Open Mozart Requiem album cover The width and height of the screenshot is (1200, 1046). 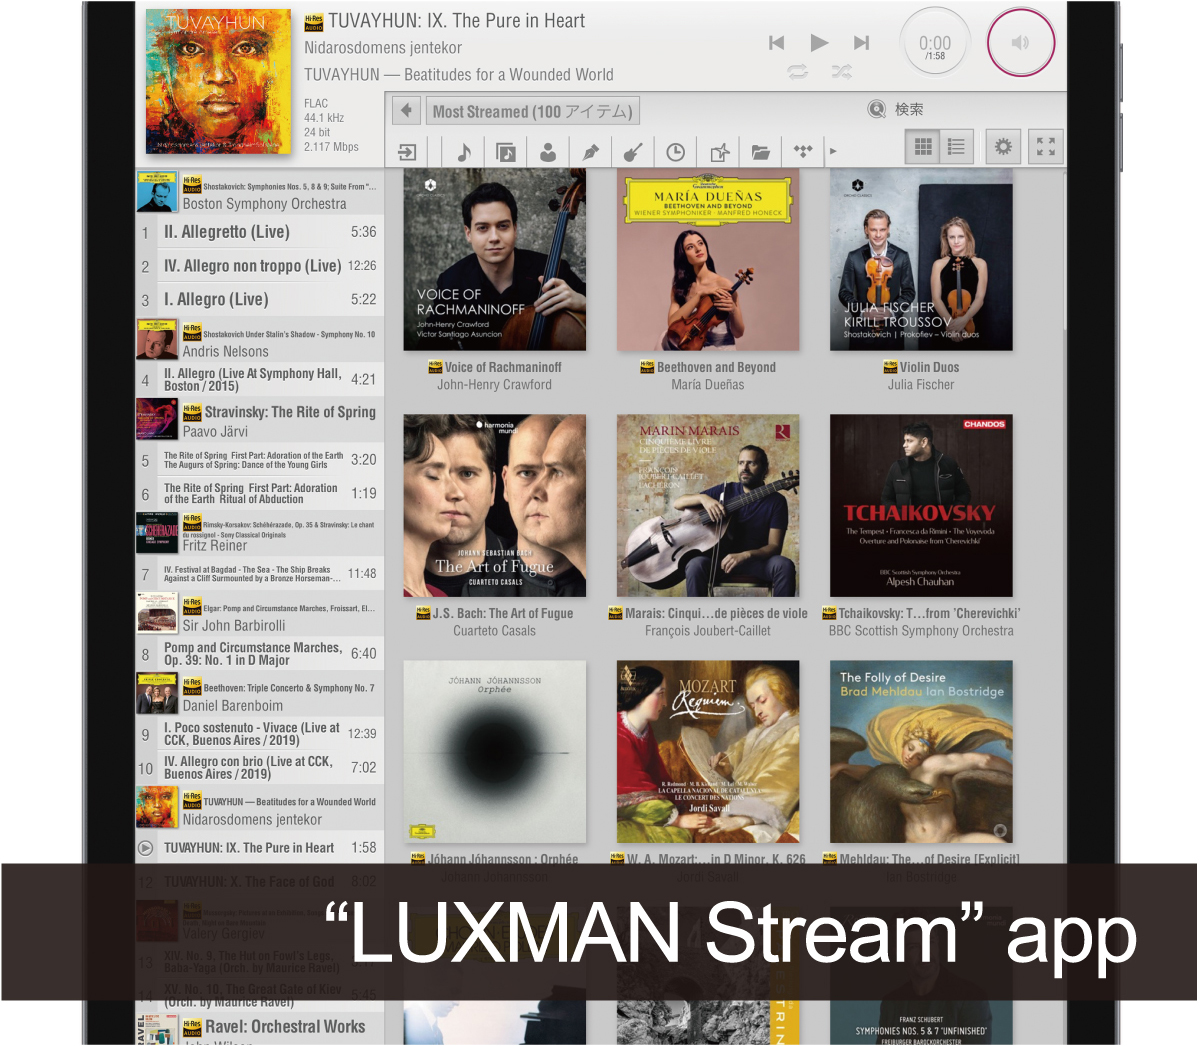click(x=708, y=752)
